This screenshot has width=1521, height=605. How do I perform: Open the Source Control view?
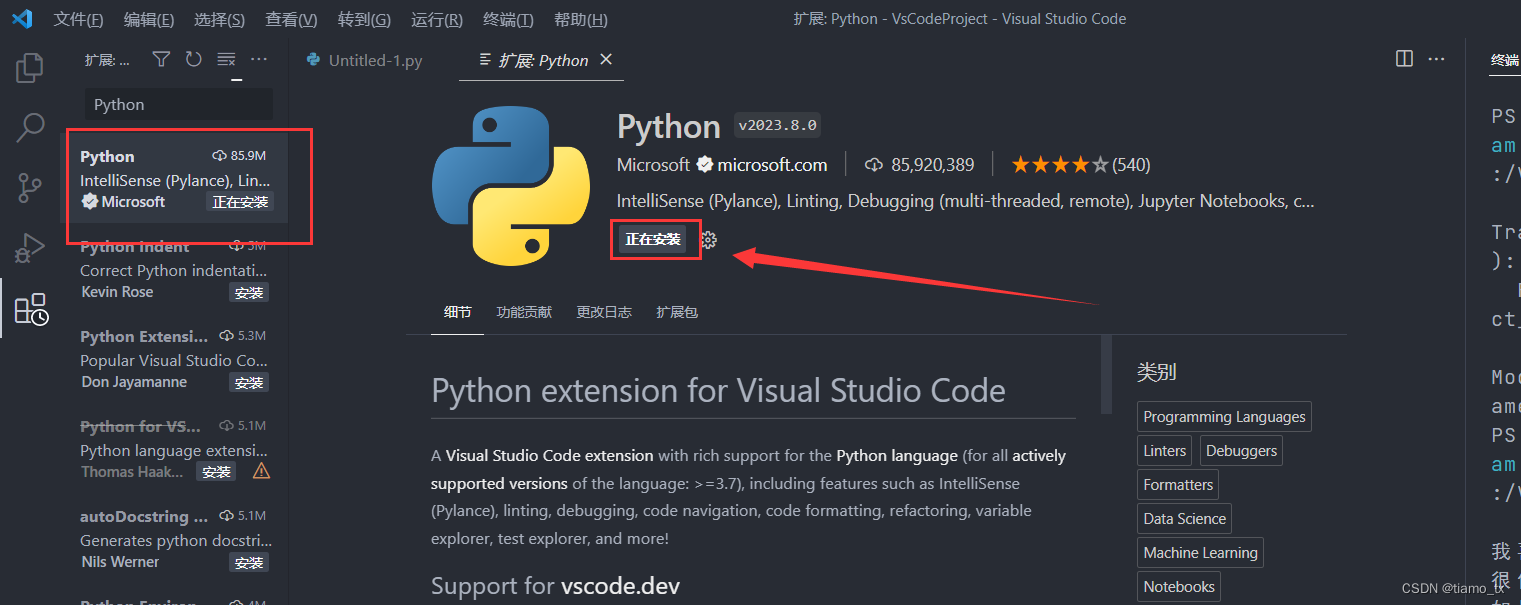[x=30, y=187]
